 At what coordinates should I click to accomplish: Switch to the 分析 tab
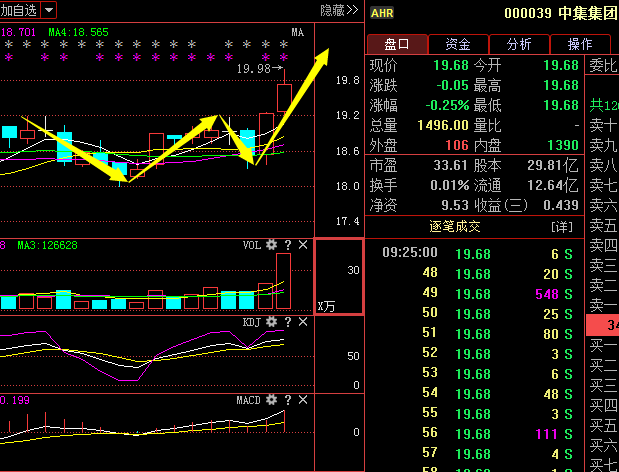click(519, 44)
